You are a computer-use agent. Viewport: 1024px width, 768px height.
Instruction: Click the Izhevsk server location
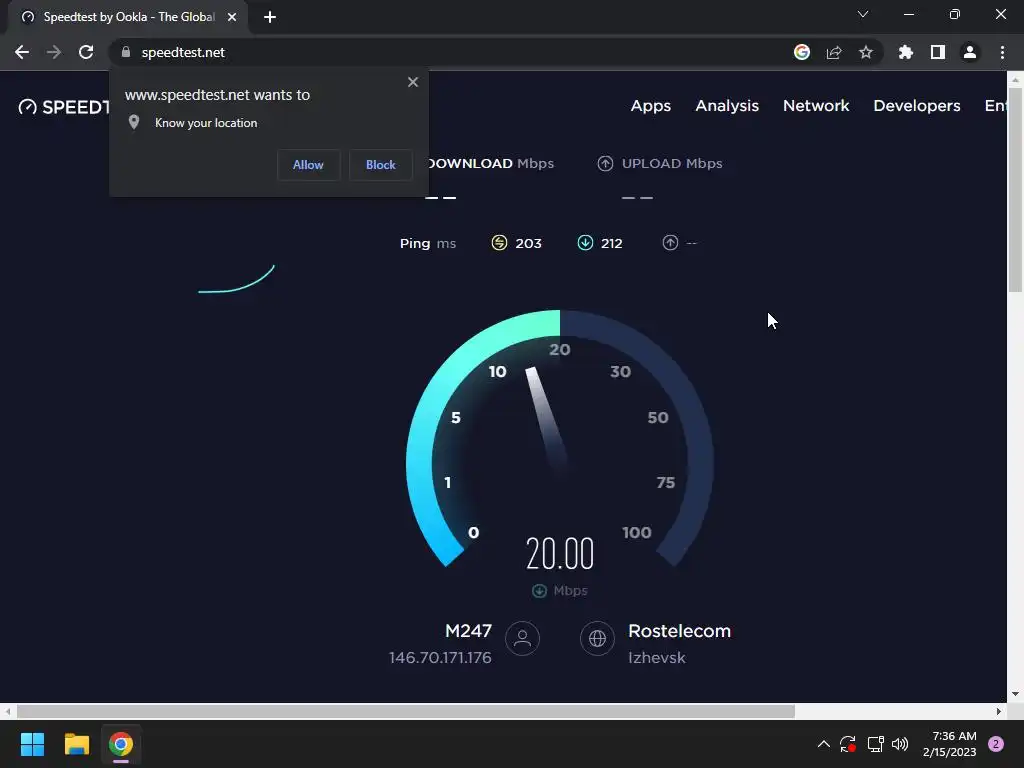click(657, 658)
